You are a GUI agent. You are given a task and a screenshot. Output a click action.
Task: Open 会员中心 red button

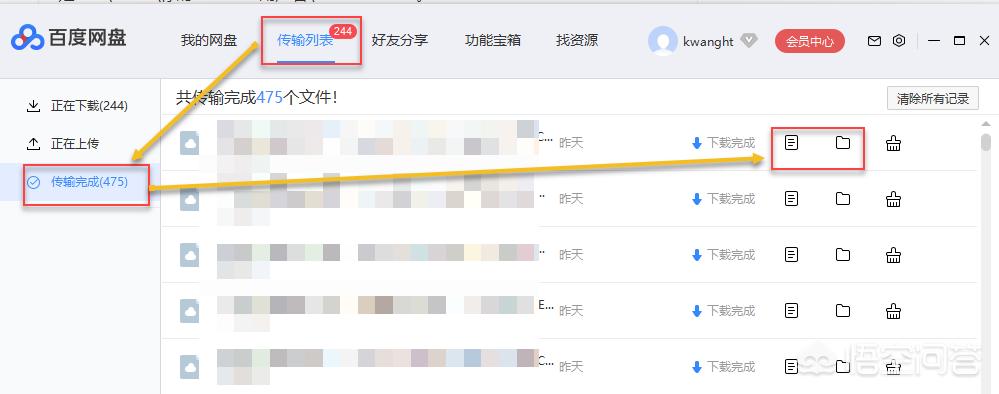[x=810, y=41]
